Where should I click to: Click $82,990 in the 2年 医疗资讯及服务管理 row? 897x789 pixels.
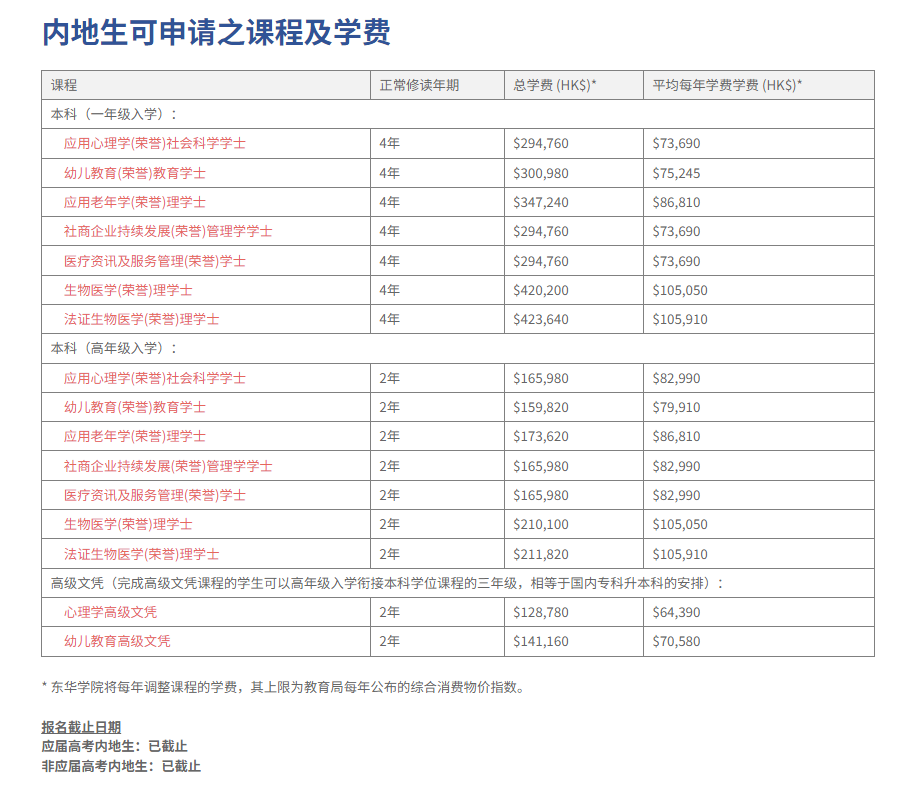tap(676, 495)
